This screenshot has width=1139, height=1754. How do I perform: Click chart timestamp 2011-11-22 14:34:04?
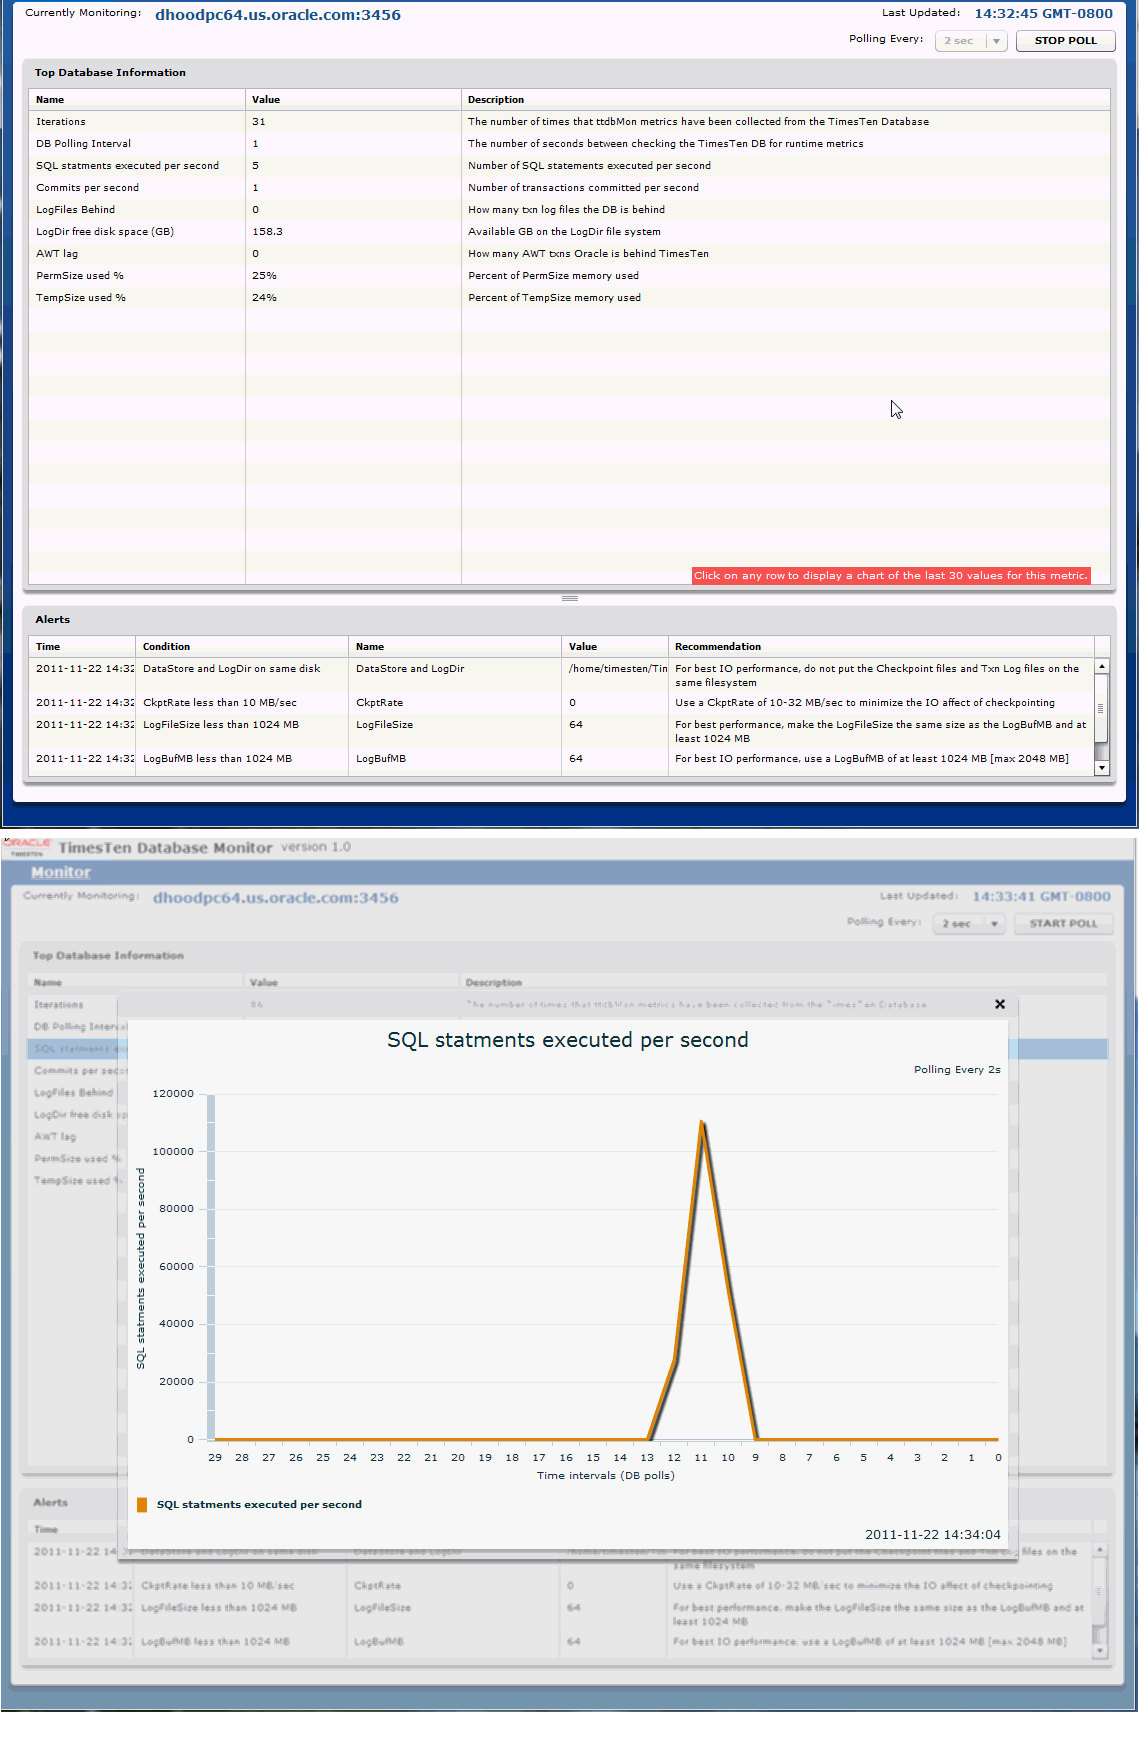click(x=932, y=1534)
